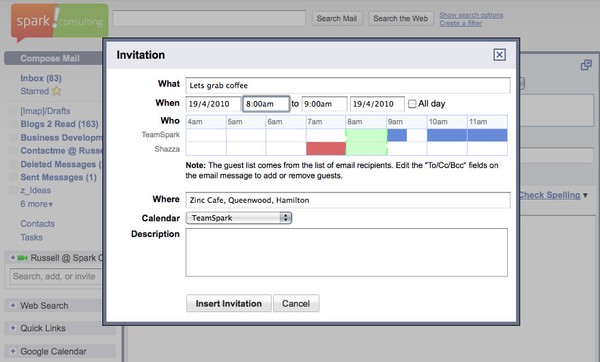Click the Shazza guest row label
600x362 pixels.
167,149
